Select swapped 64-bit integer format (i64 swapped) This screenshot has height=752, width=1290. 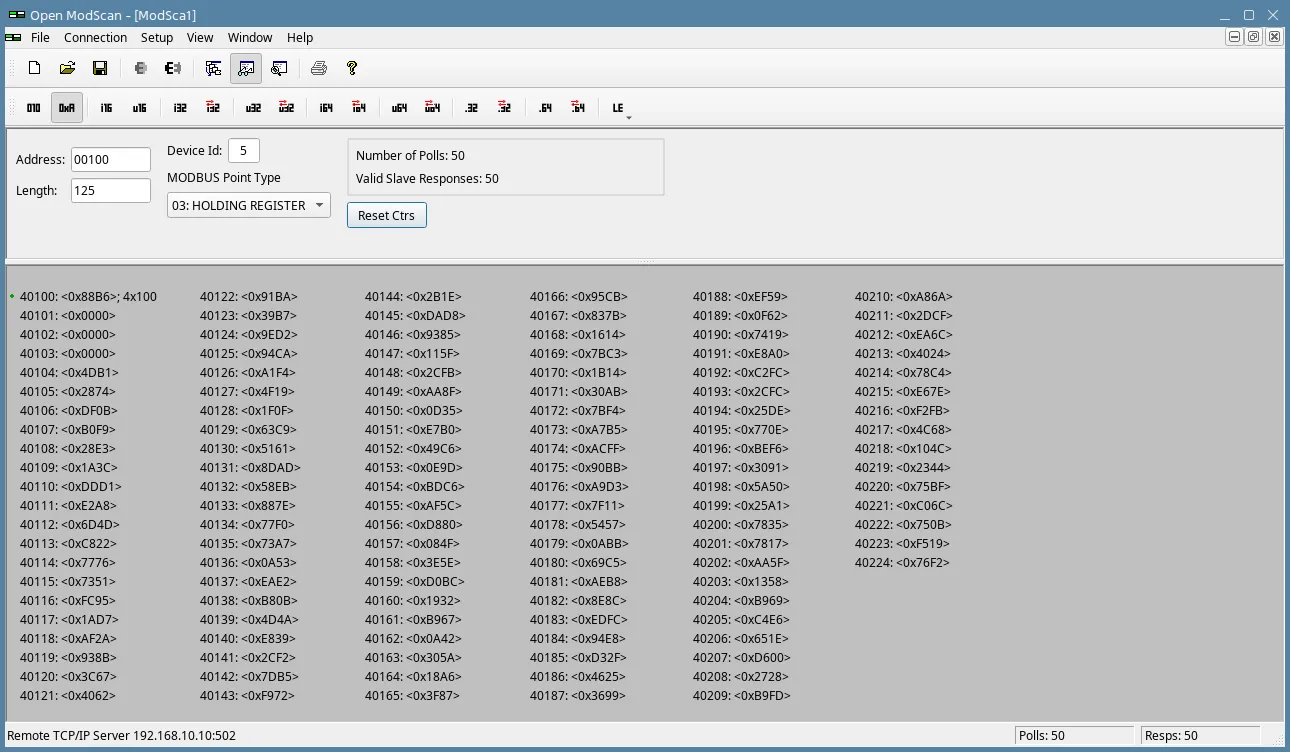359,107
